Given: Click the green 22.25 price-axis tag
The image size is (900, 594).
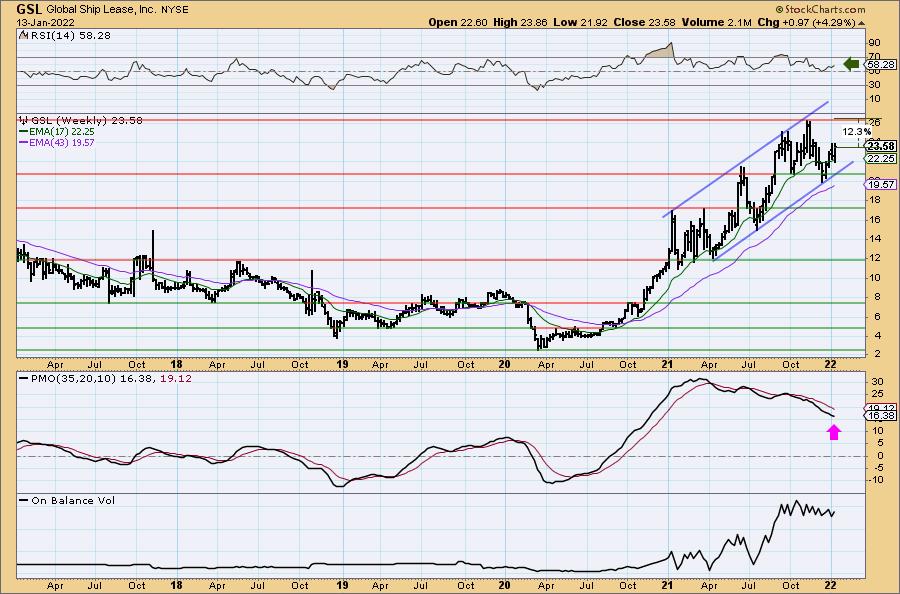Looking at the screenshot, I should coord(881,158).
